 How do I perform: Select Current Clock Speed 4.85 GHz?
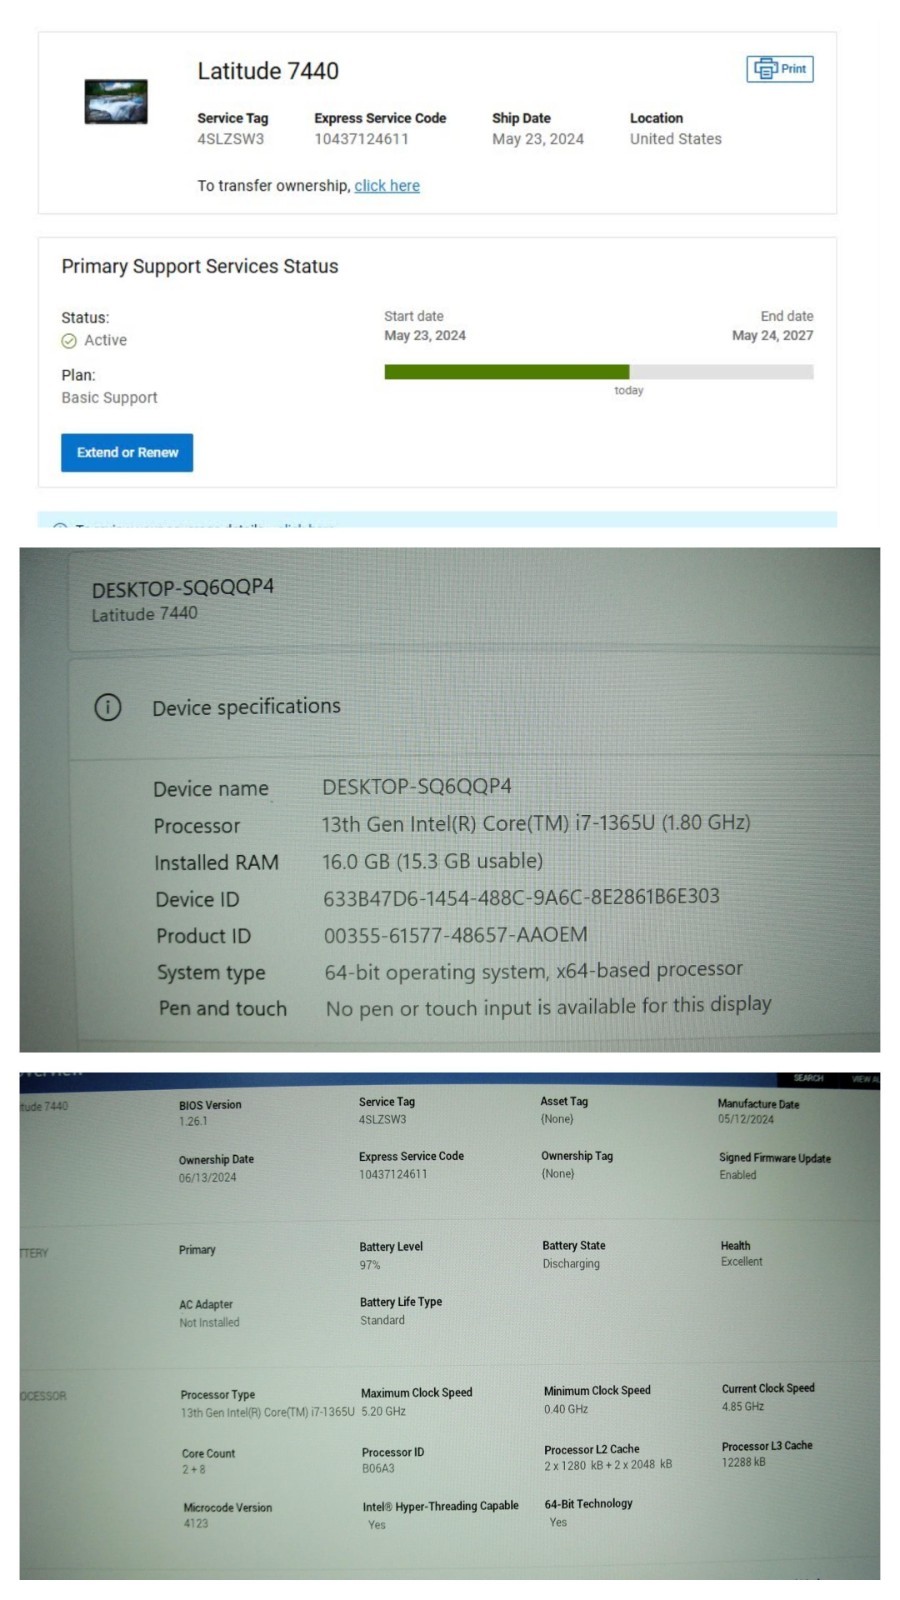click(x=743, y=1406)
